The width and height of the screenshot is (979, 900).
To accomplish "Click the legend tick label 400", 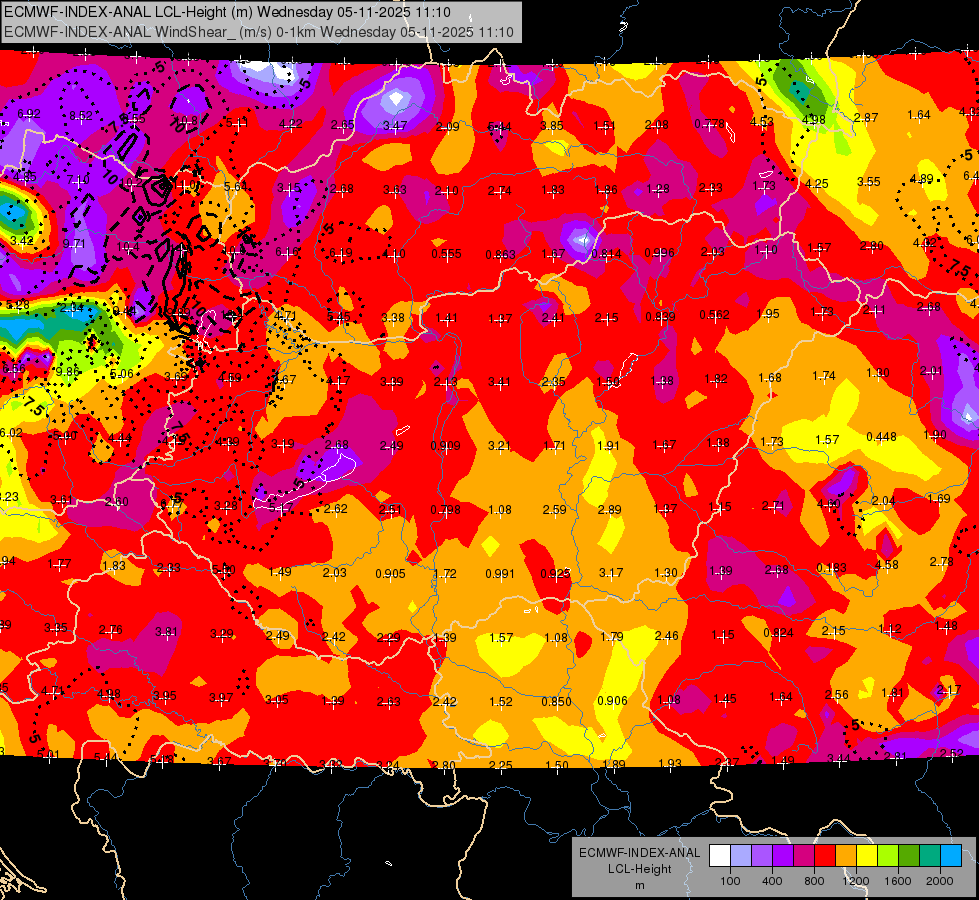I will pos(772,881).
